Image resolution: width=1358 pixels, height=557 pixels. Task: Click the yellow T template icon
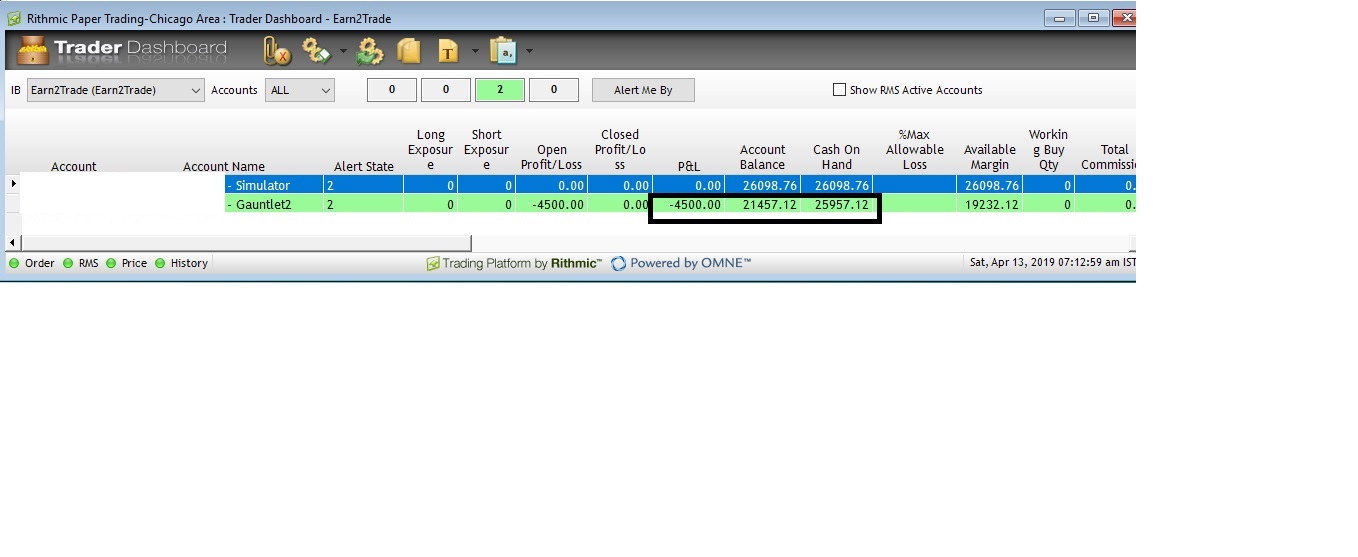pos(449,50)
